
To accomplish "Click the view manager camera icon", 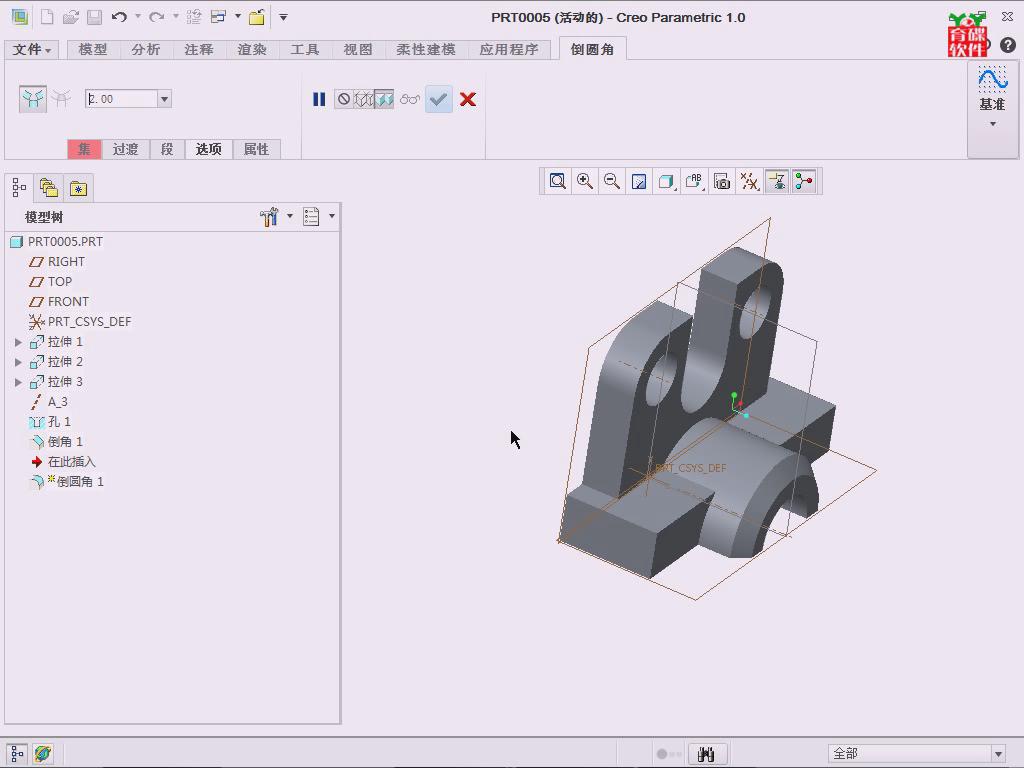I will click(722, 181).
